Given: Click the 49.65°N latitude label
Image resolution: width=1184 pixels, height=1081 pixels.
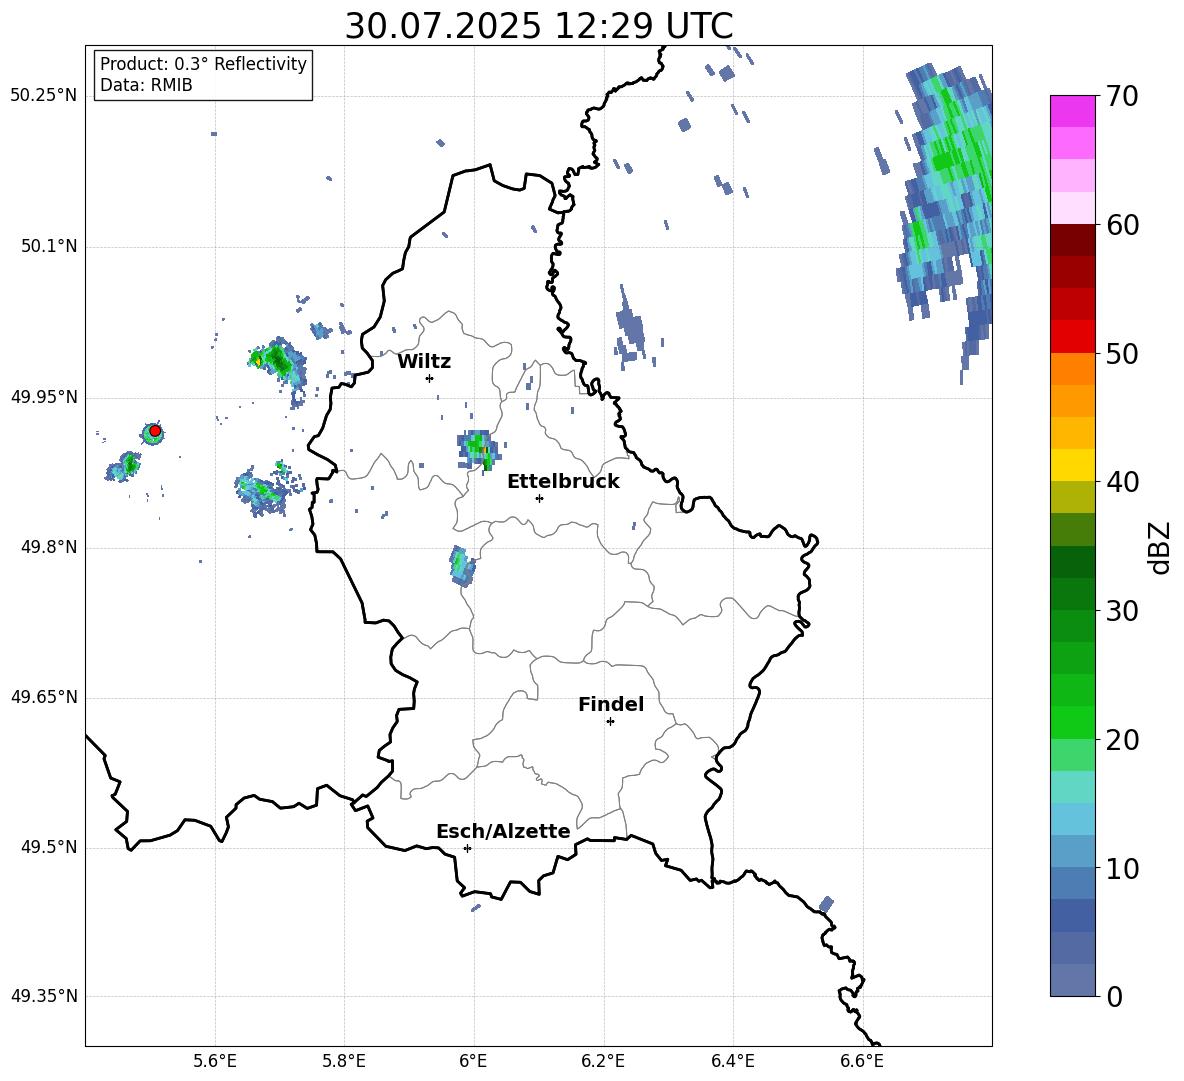Looking at the screenshot, I should coord(43,697).
